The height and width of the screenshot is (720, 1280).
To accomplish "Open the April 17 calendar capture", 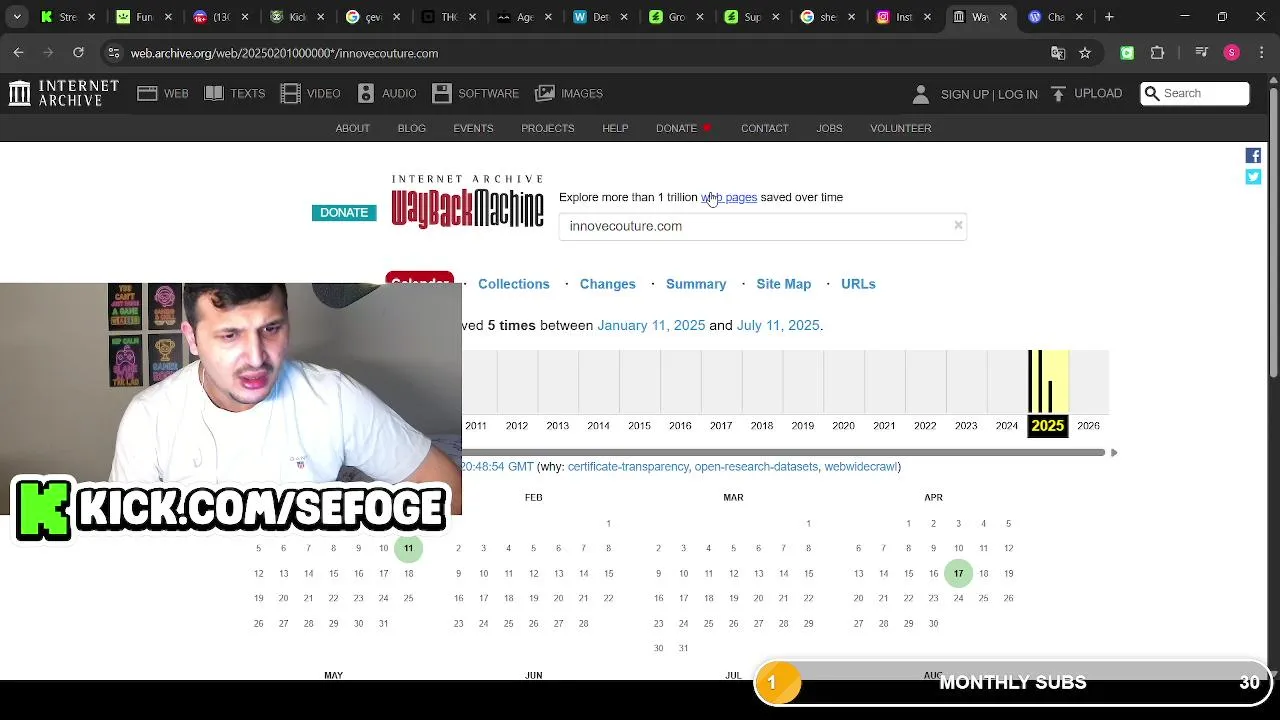I will (x=958, y=573).
